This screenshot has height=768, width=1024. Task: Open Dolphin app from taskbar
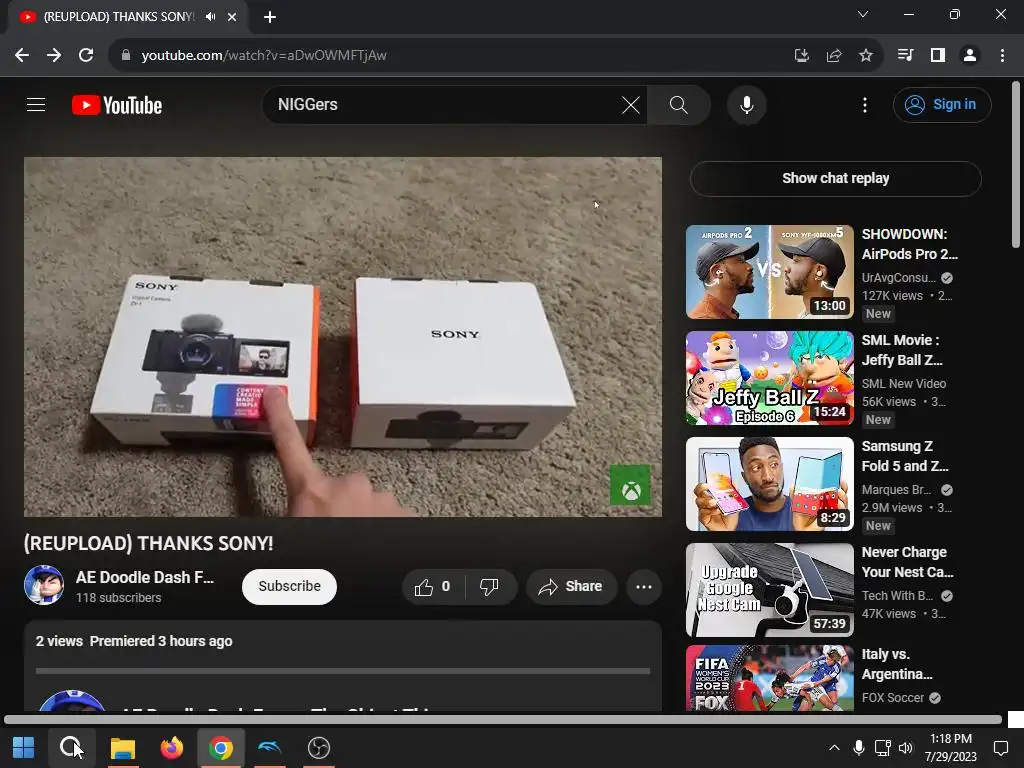tap(270, 748)
